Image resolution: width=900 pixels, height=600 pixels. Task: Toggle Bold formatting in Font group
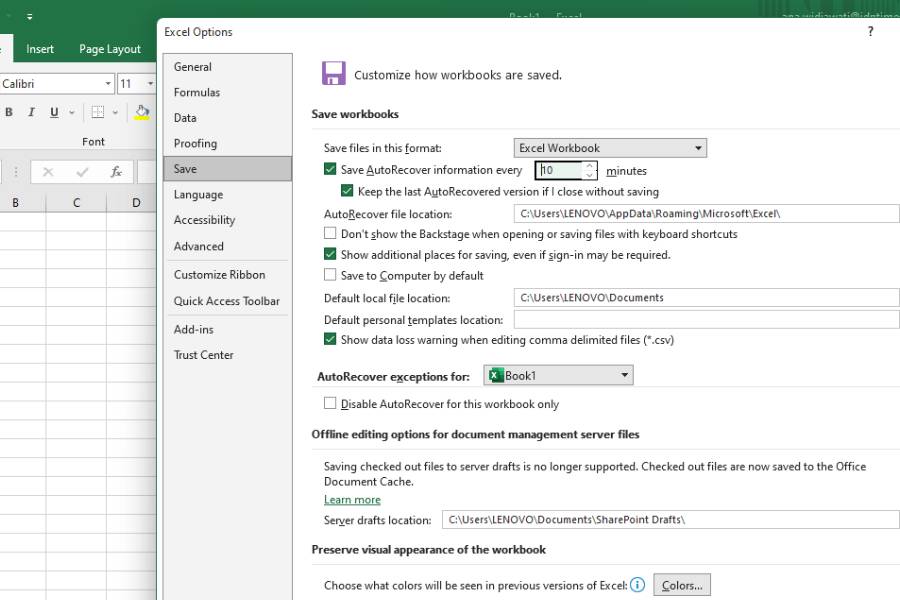coord(9,112)
